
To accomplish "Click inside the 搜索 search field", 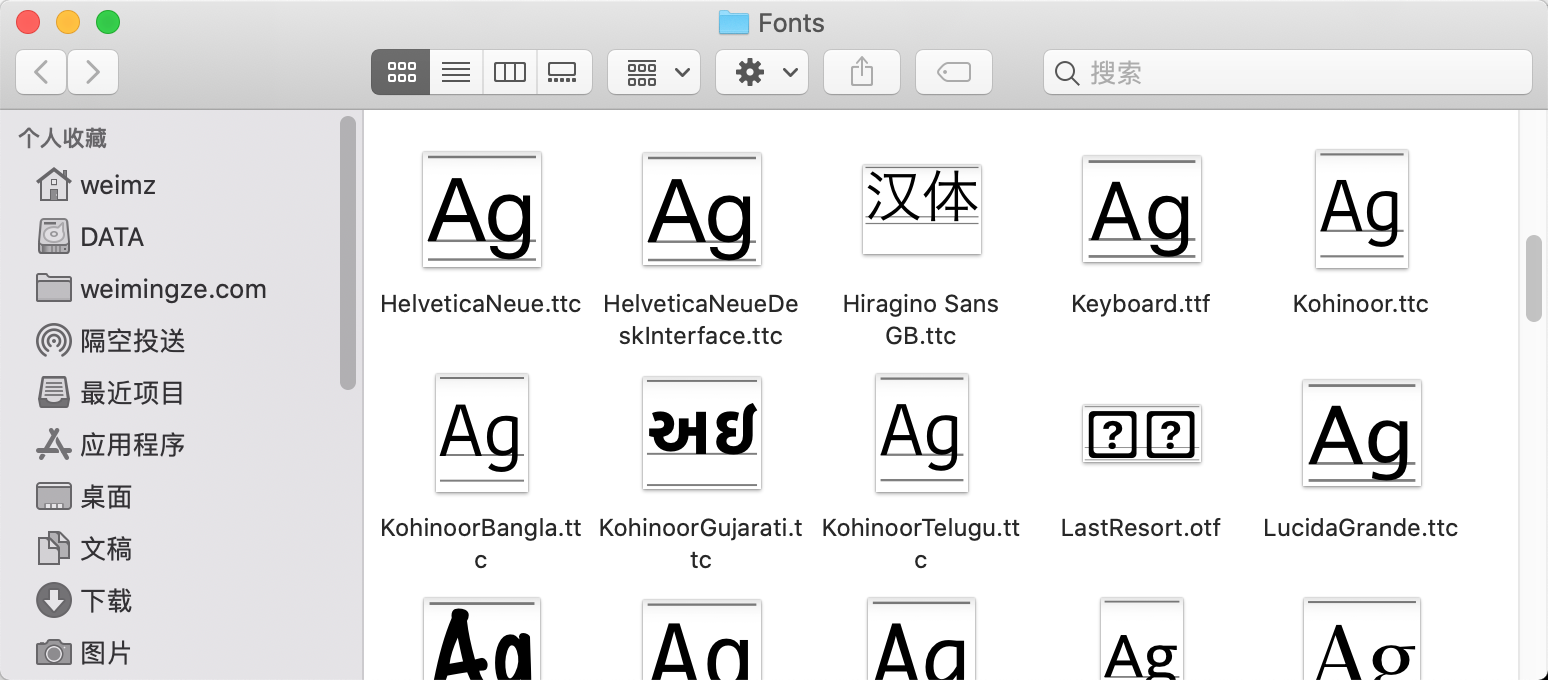I will [x=1200, y=72].
